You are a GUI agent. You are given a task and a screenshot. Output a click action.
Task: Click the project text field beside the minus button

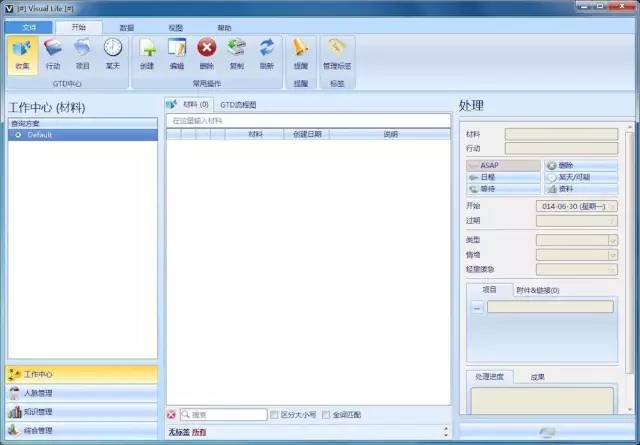(550, 307)
